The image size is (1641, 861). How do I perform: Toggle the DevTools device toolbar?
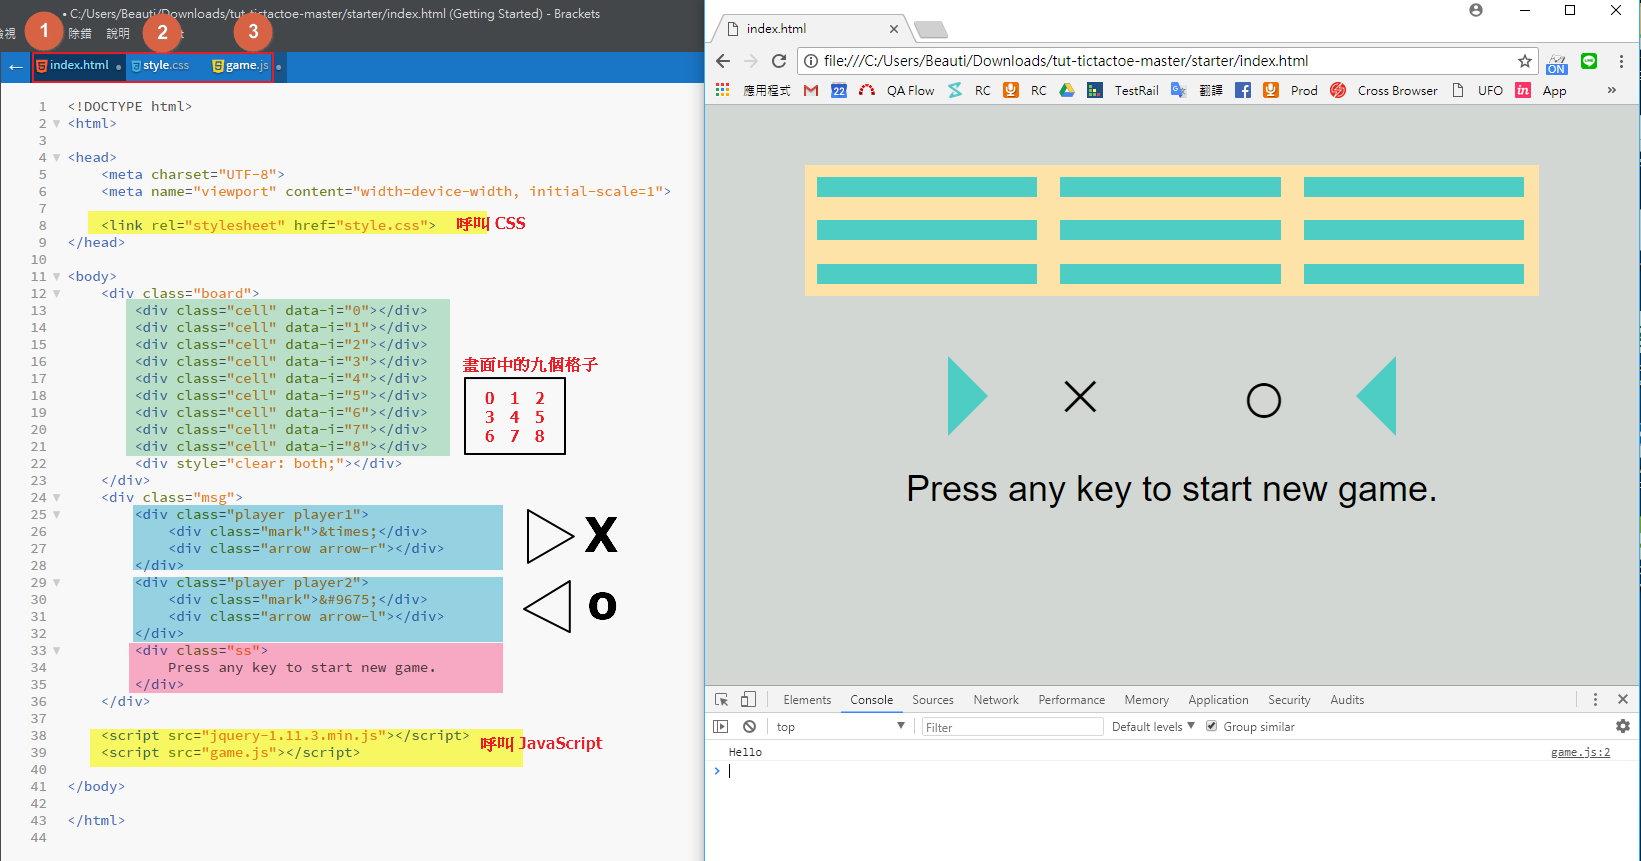coord(749,700)
